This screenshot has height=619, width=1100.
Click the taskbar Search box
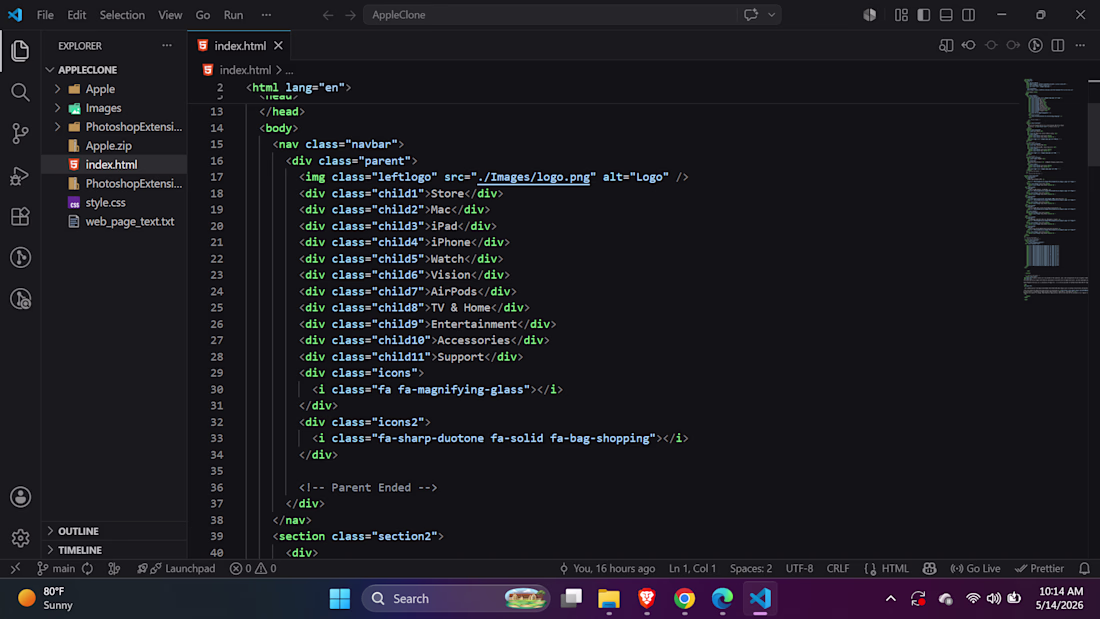(x=456, y=599)
